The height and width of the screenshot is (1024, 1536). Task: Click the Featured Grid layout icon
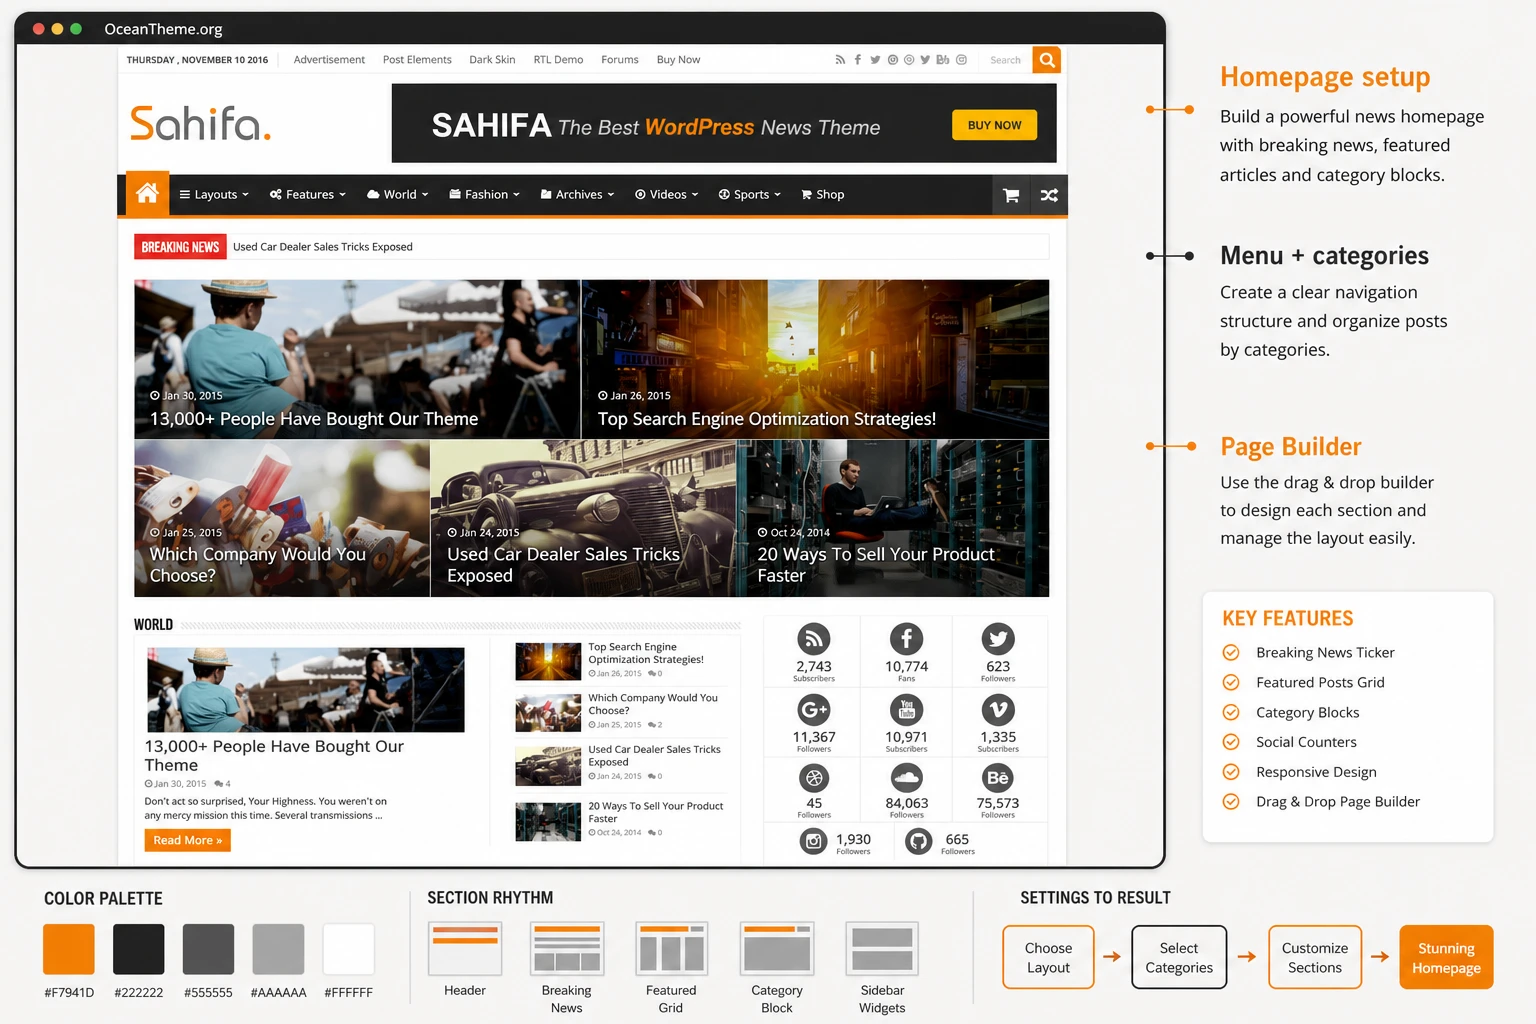pyautogui.click(x=671, y=949)
